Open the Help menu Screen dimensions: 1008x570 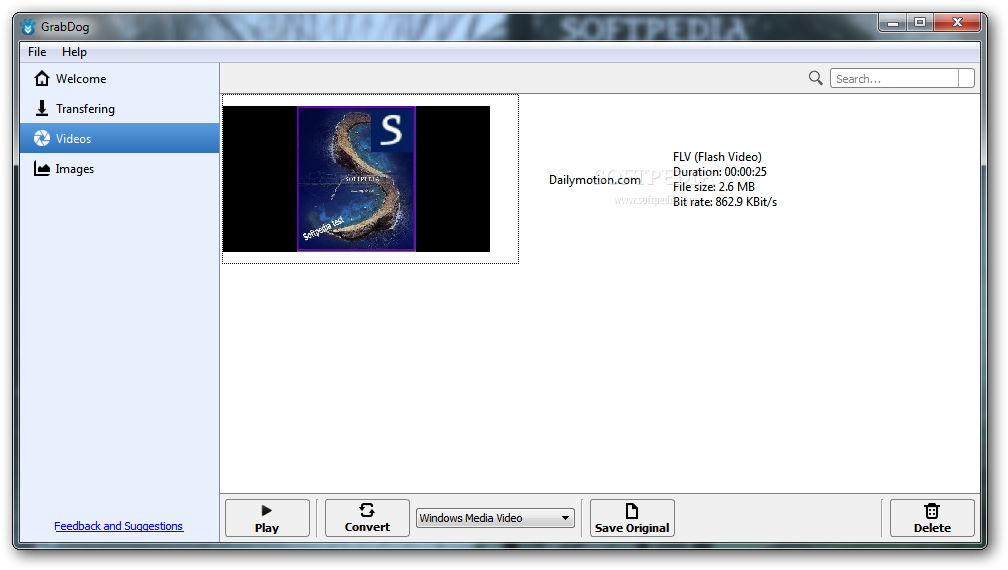tap(74, 52)
